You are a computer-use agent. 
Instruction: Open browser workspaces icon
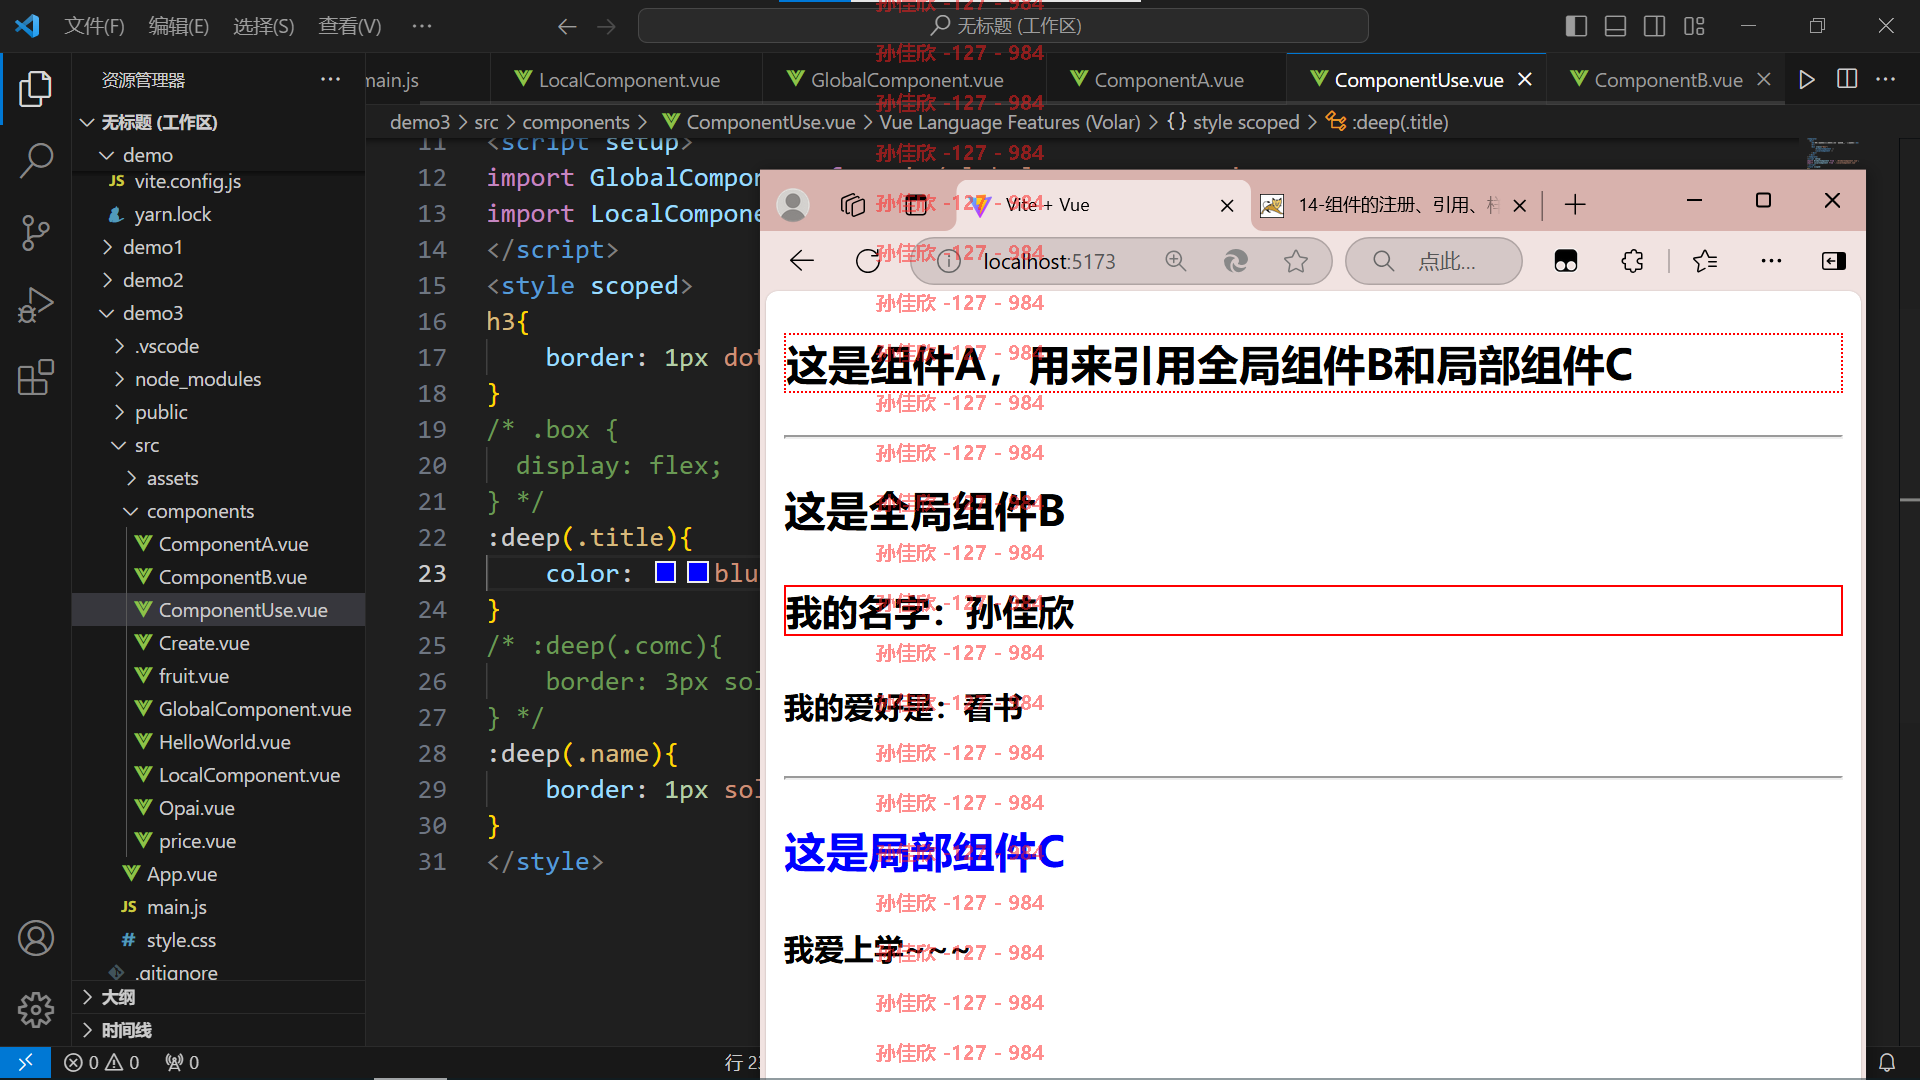coord(853,205)
